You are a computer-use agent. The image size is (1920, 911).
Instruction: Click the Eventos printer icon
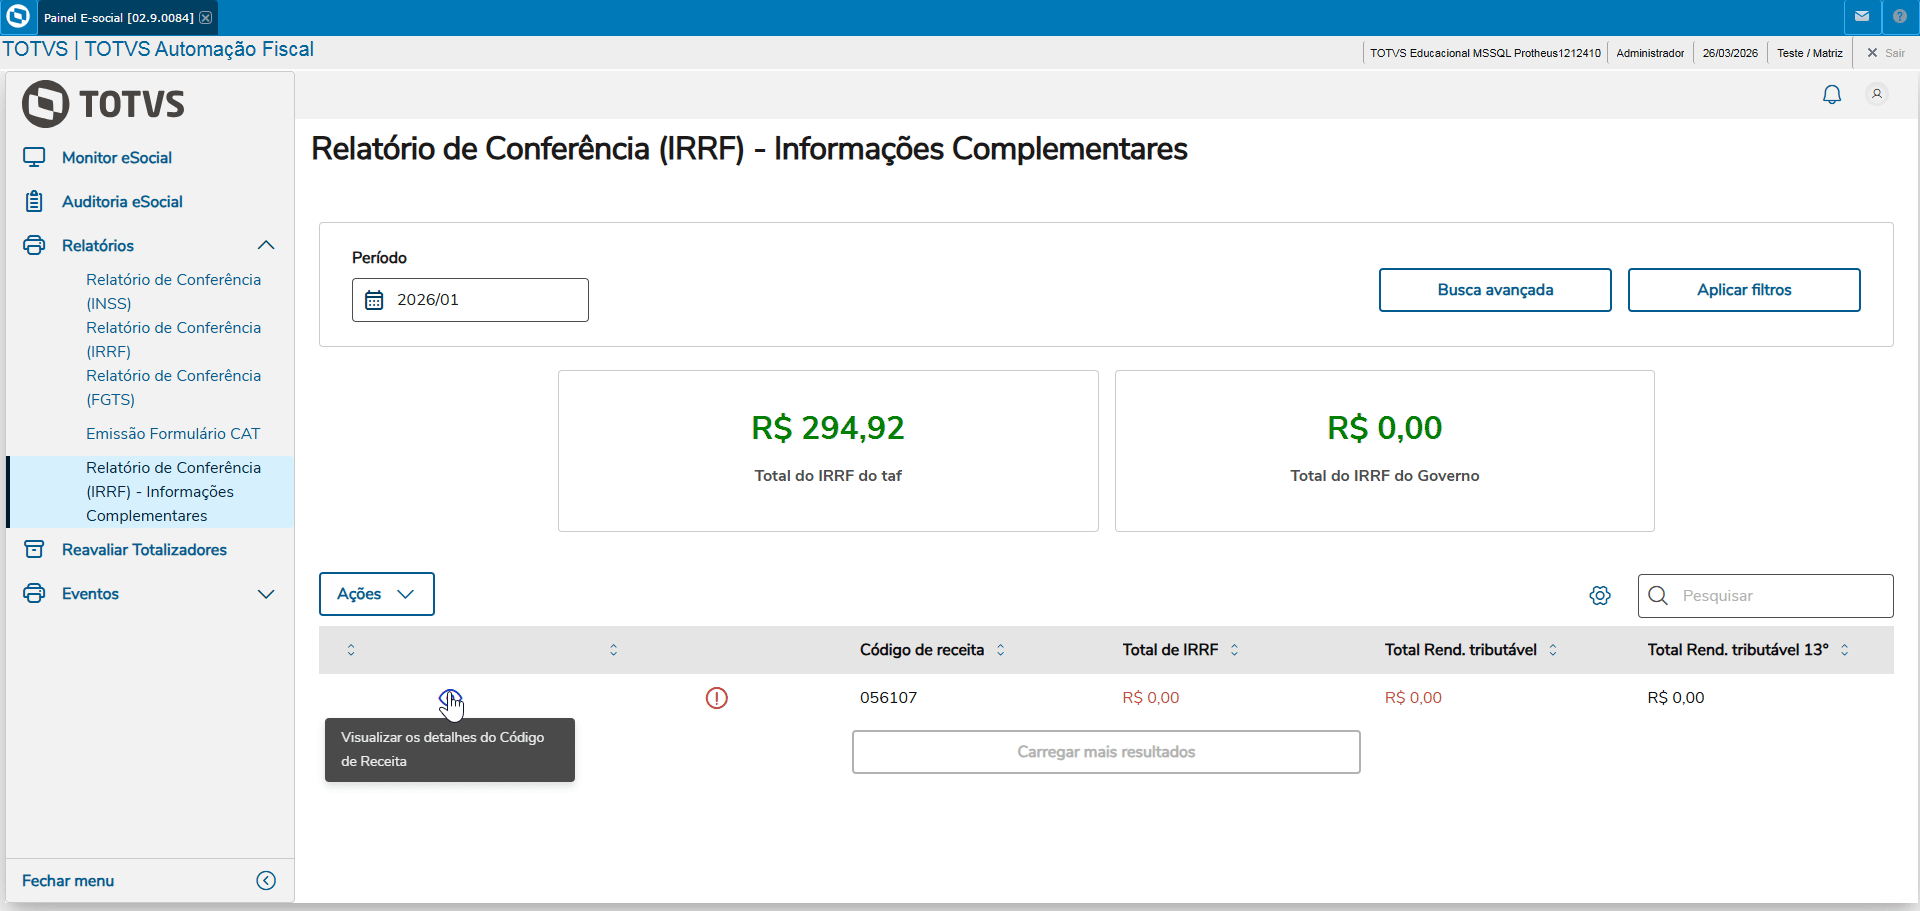pyautogui.click(x=34, y=593)
